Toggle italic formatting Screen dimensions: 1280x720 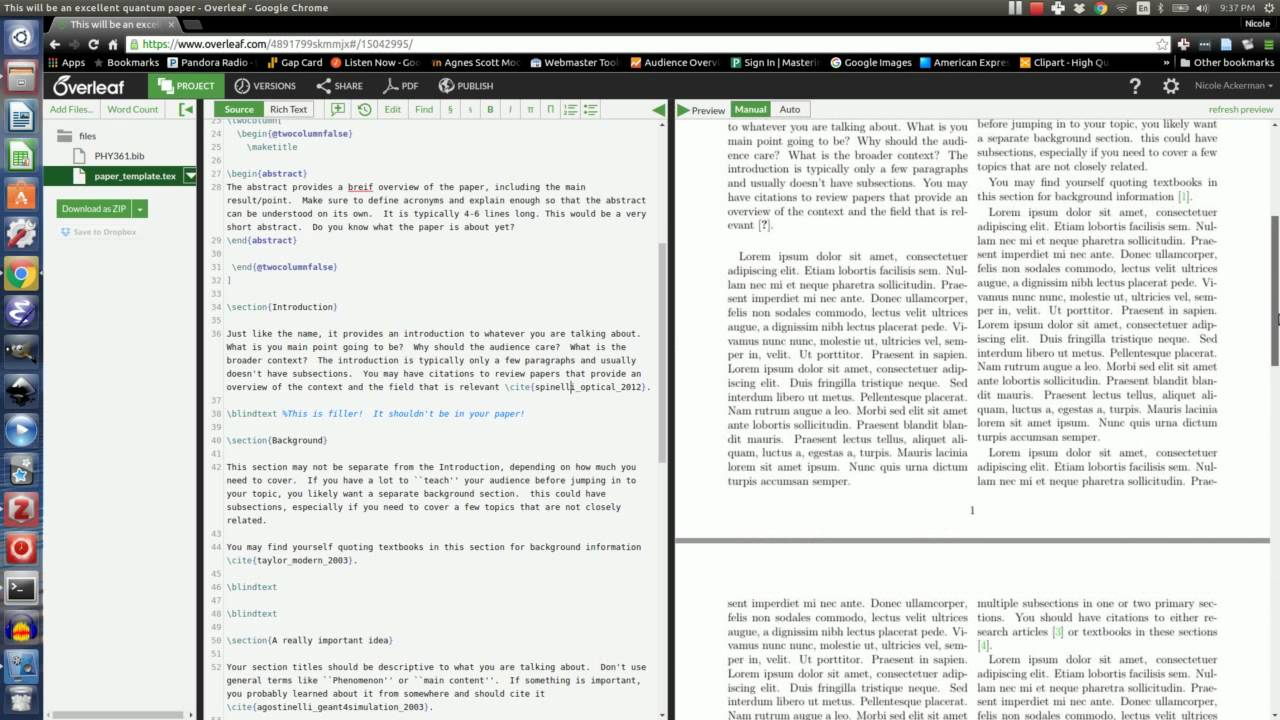point(510,109)
